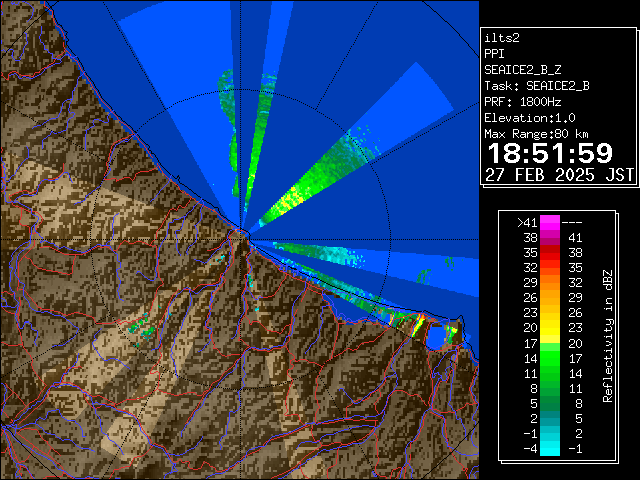Pick the cyan swatch beside "-4"
This screenshot has height=480, width=640.
[x=550, y=449]
